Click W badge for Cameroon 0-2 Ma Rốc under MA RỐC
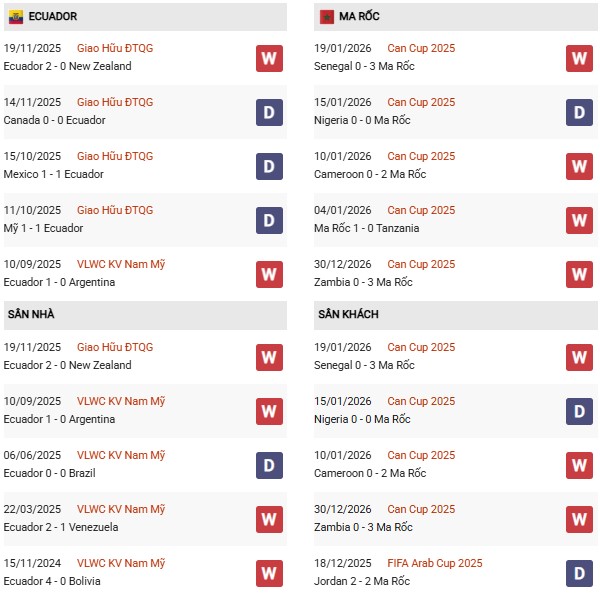 click(x=579, y=166)
